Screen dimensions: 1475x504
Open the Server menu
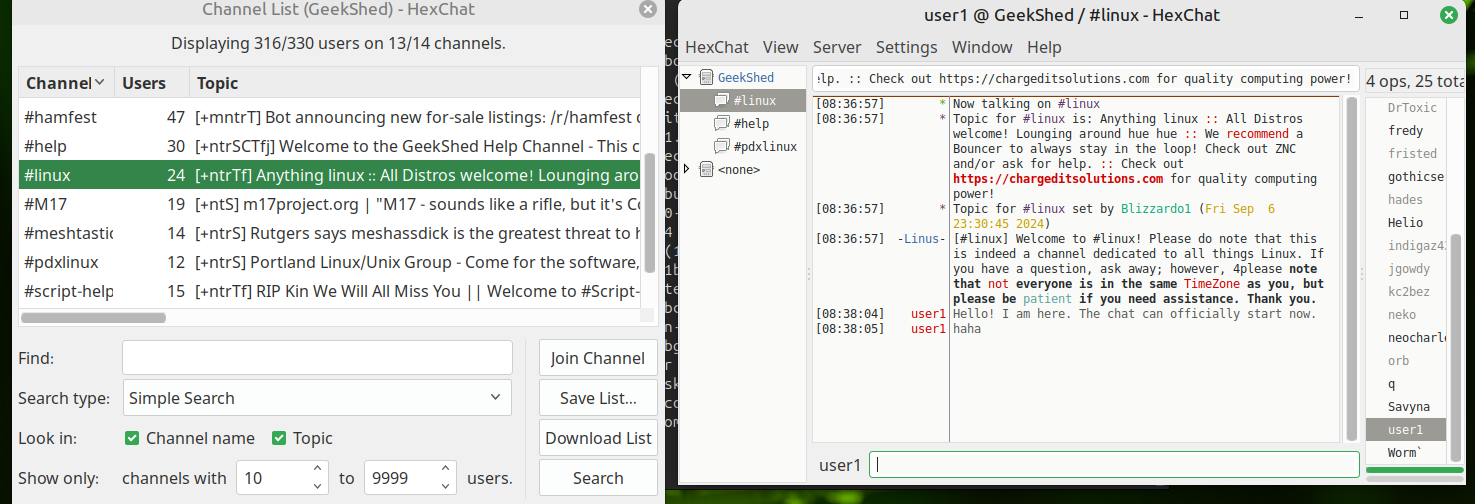coord(837,47)
